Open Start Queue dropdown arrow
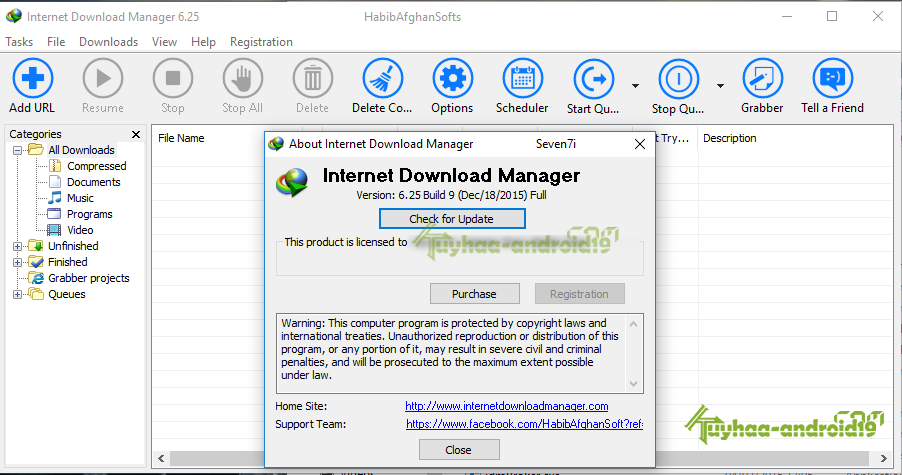This screenshot has width=902, height=475. (x=635, y=86)
